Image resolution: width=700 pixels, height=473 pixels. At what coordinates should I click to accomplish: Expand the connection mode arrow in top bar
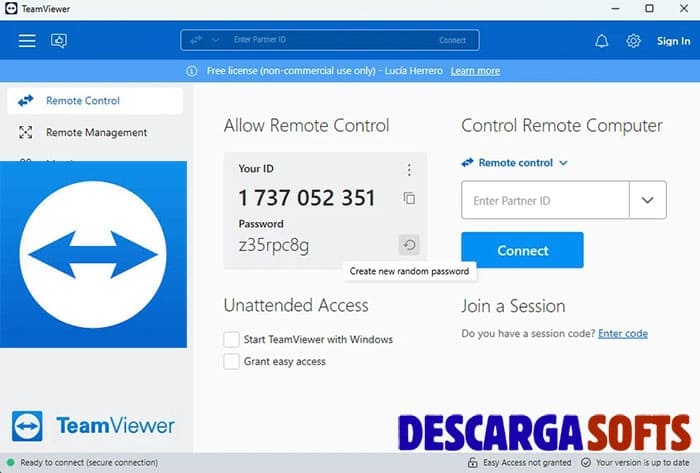[x=215, y=40]
